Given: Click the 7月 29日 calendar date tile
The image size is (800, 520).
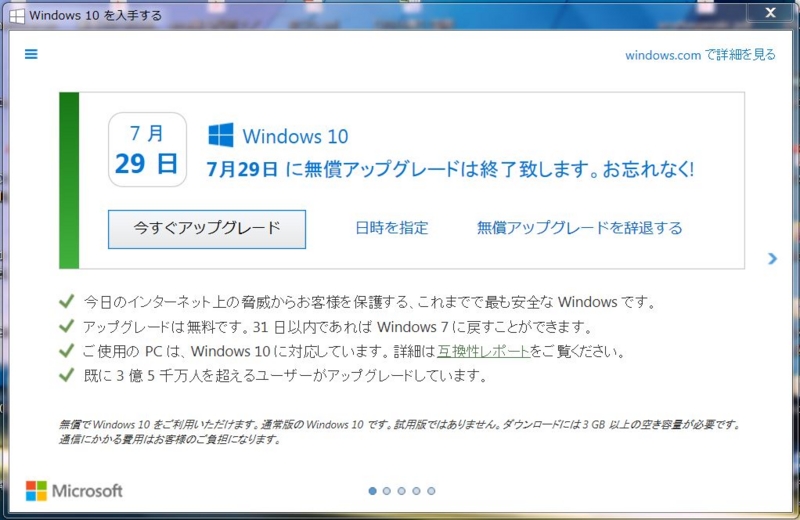Looking at the screenshot, I should (x=147, y=150).
